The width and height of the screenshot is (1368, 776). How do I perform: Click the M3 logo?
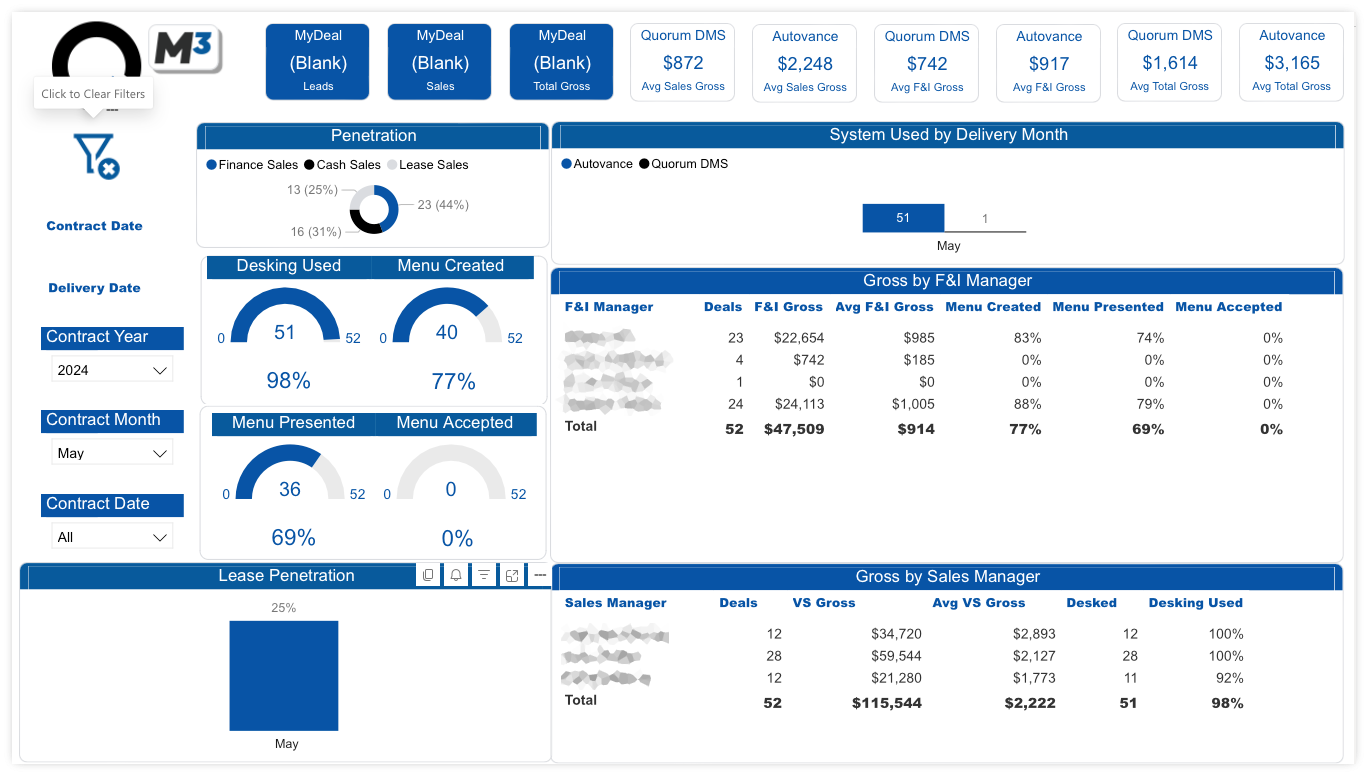click(186, 50)
